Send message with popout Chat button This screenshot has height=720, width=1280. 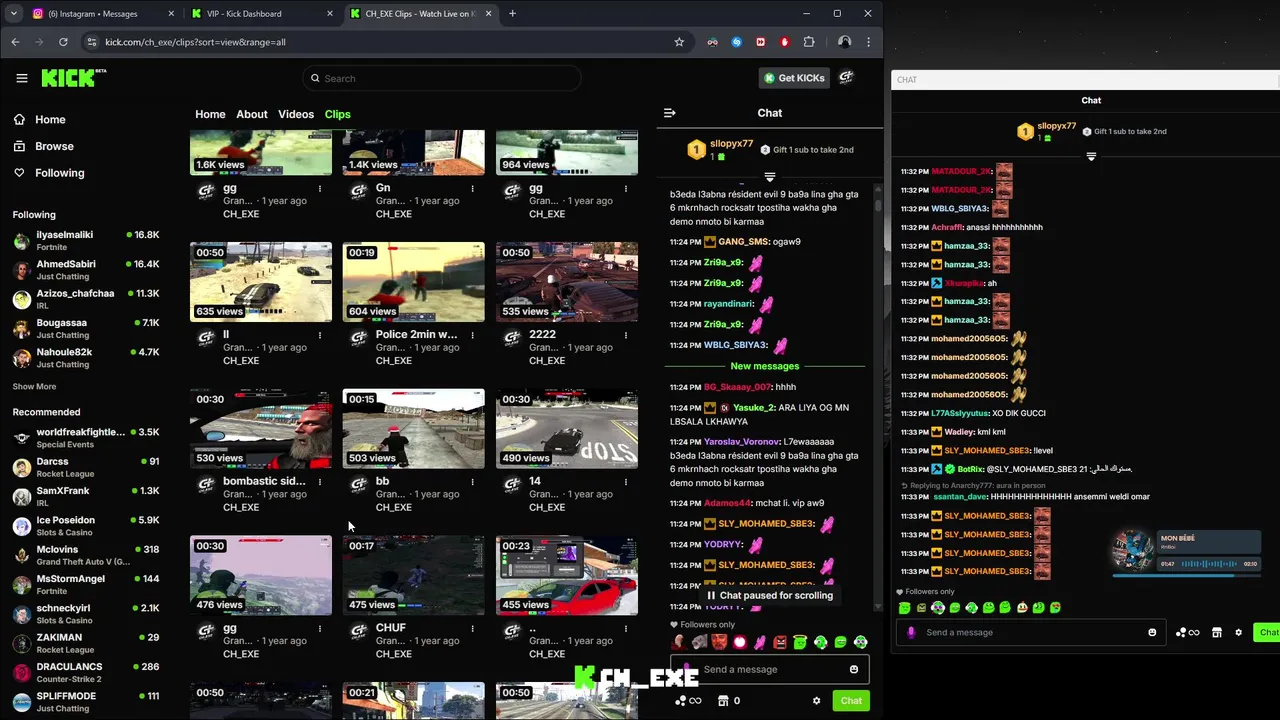[1268, 632]
